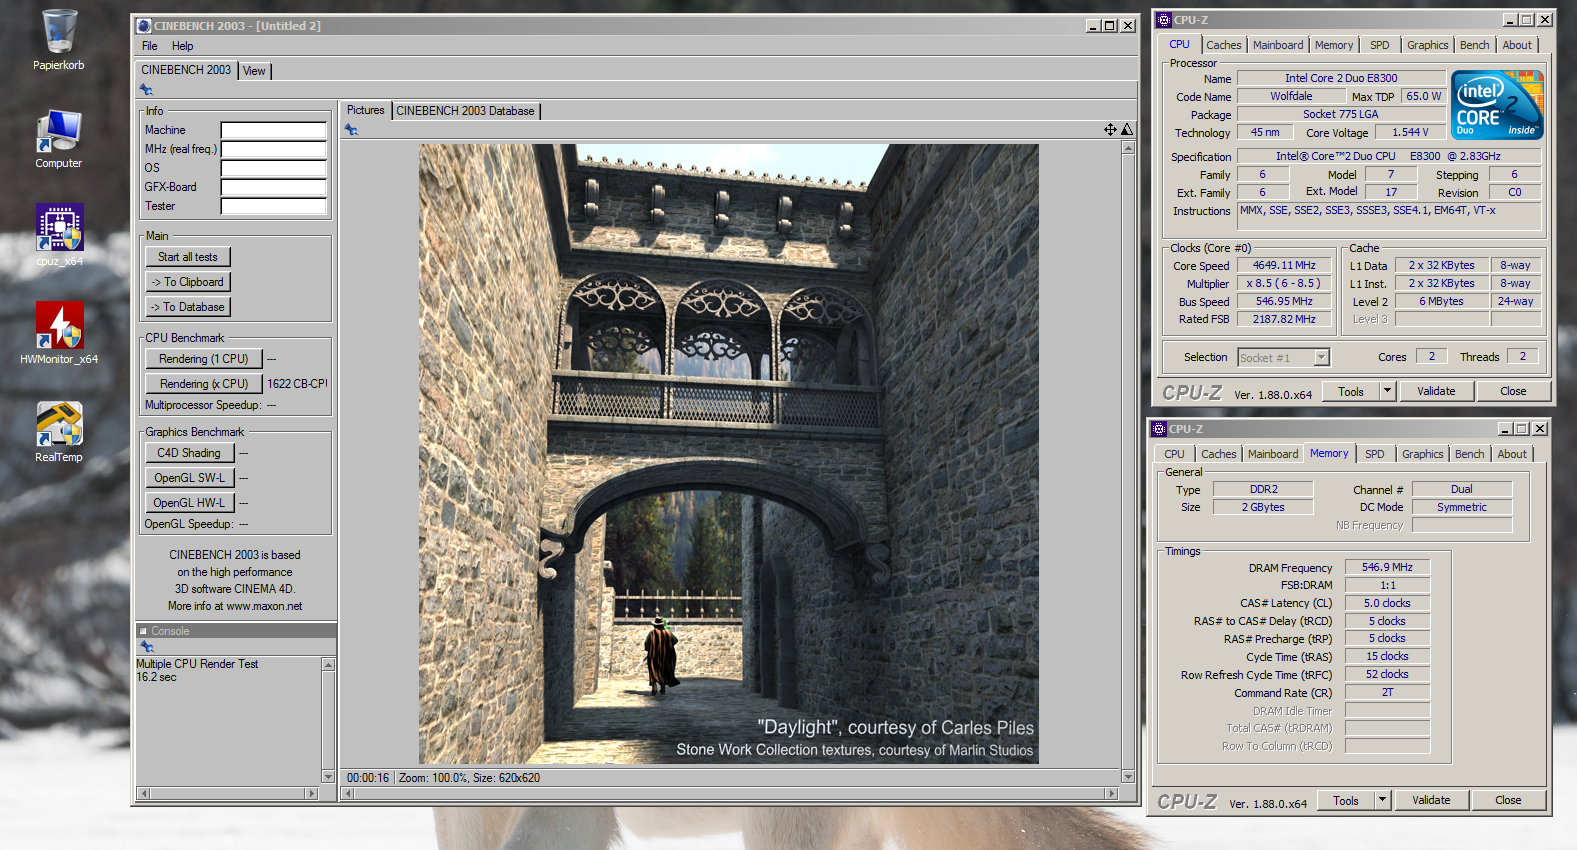Open Mainboard tab in upper CPU-Z
This screenshot has width=1577, height=850.
click(x=1278, y=45)
